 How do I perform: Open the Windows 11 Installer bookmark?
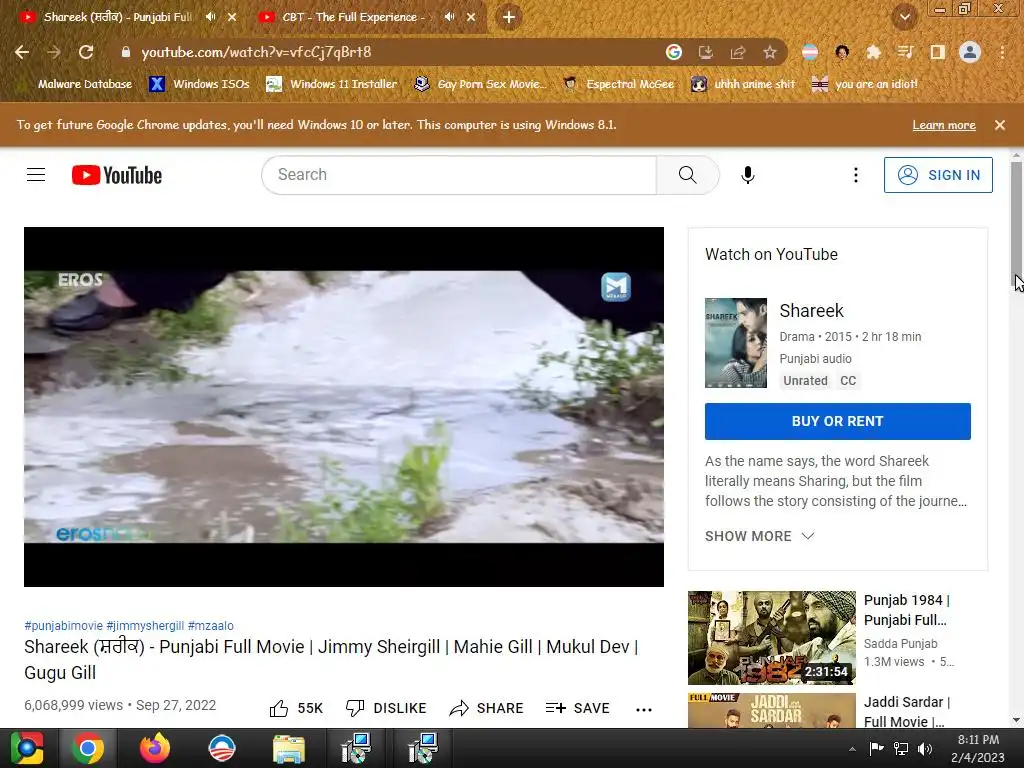click(x=332, y=84)
